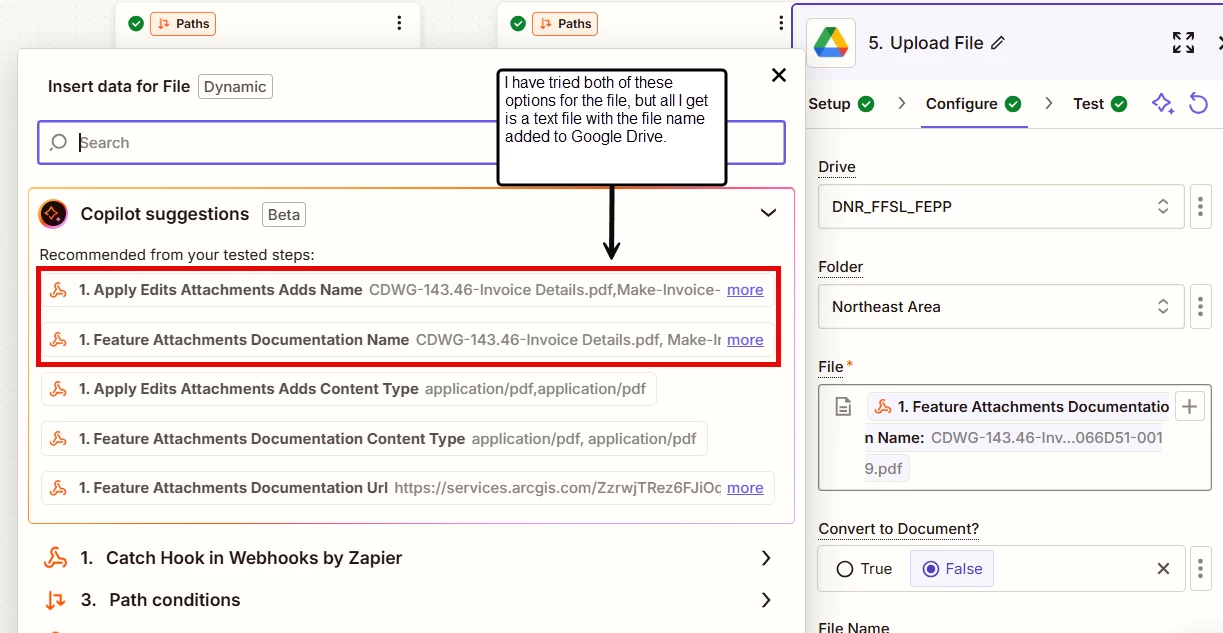Open the Drive dropdown DNR_FFSL_FEPP
The image size is (1223, 633).
point(1001,207)
